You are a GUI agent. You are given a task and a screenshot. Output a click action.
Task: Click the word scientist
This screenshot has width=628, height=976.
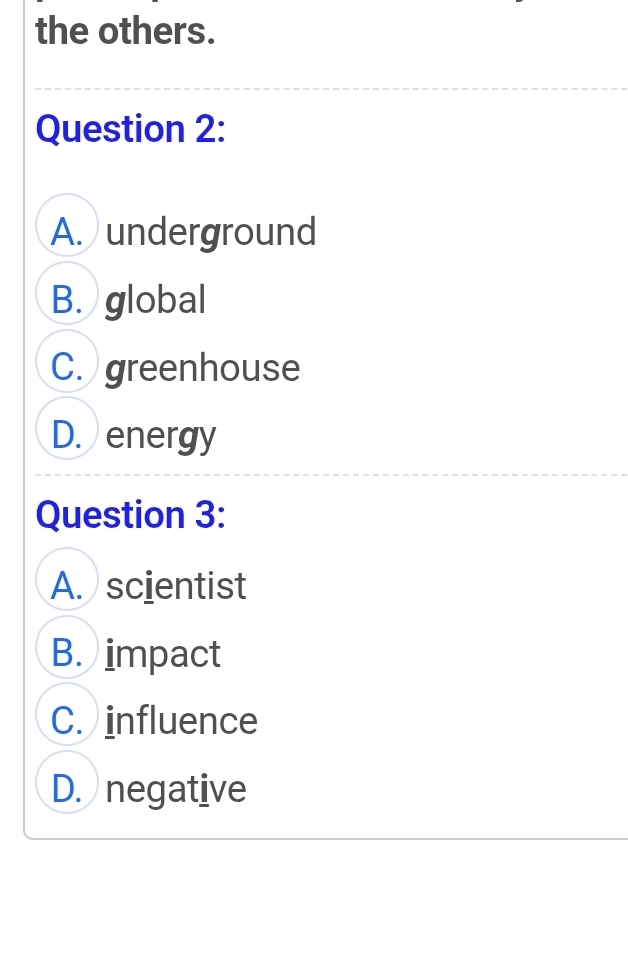(176, 586)
